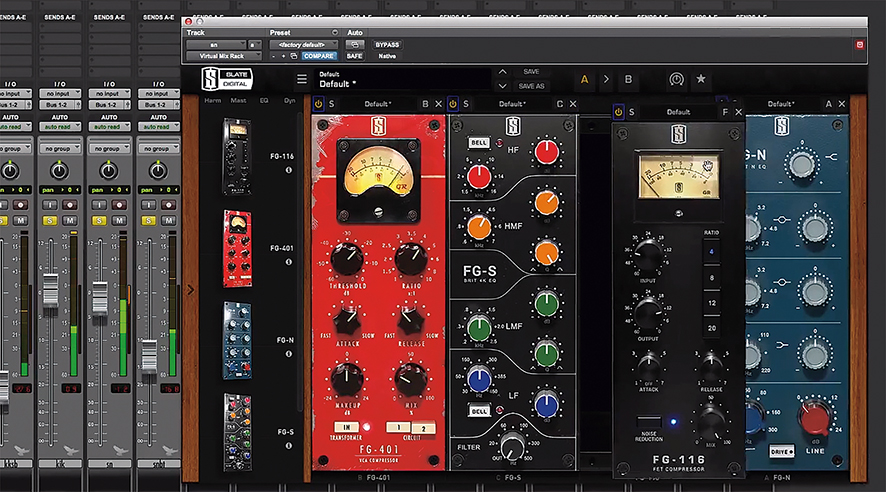Switch to the Dyn library tab
This screenshot has height=492, width=886.
[289, 101]
